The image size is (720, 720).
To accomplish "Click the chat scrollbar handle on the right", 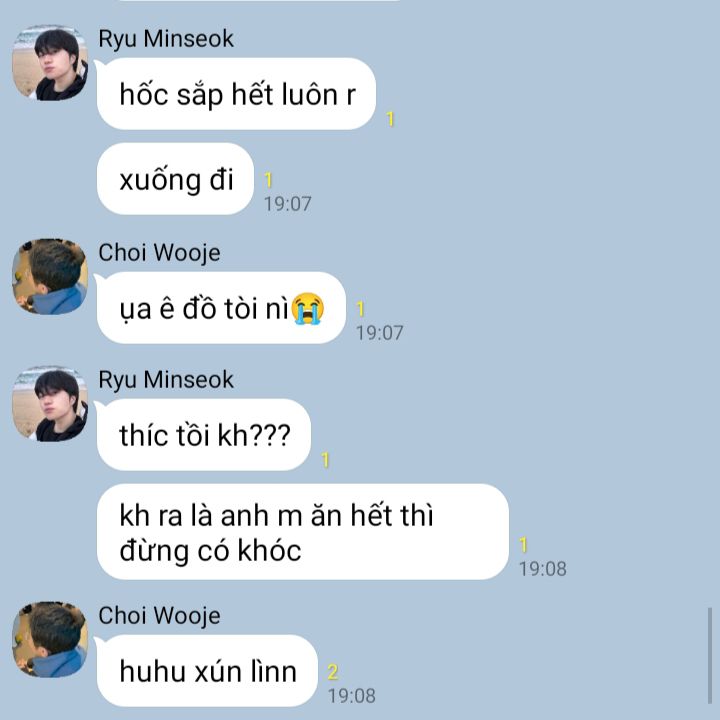I will pos(709,656).
